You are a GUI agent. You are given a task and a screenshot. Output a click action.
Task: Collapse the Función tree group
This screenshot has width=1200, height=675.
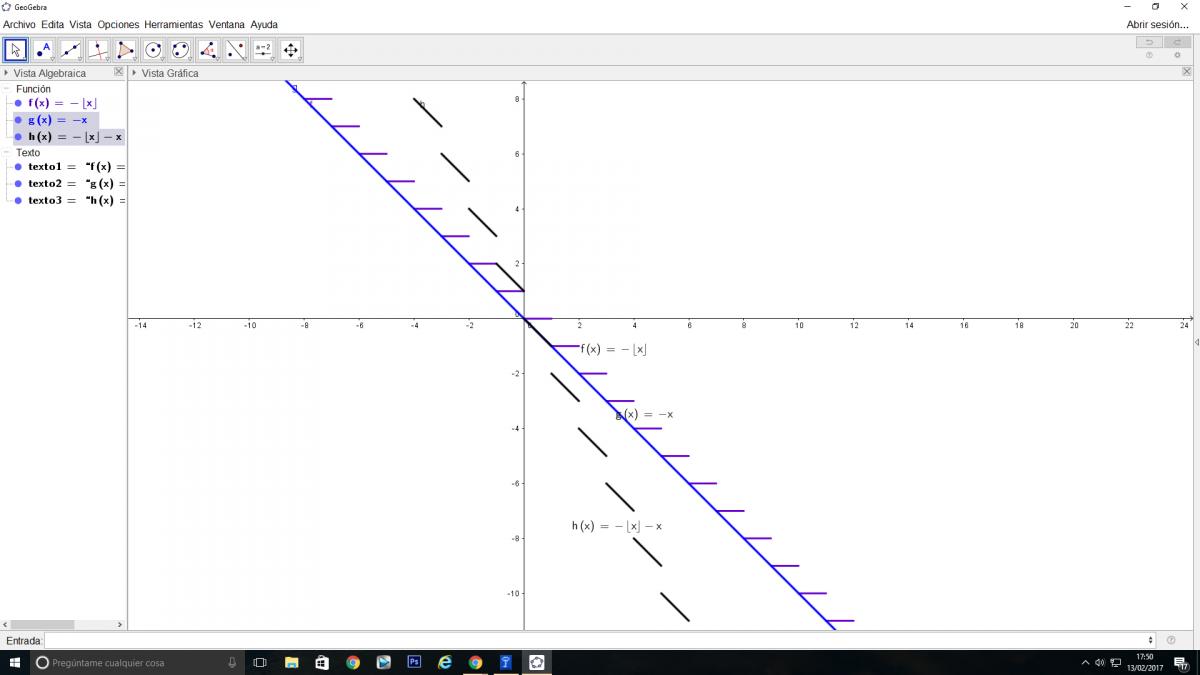(6, 89)
